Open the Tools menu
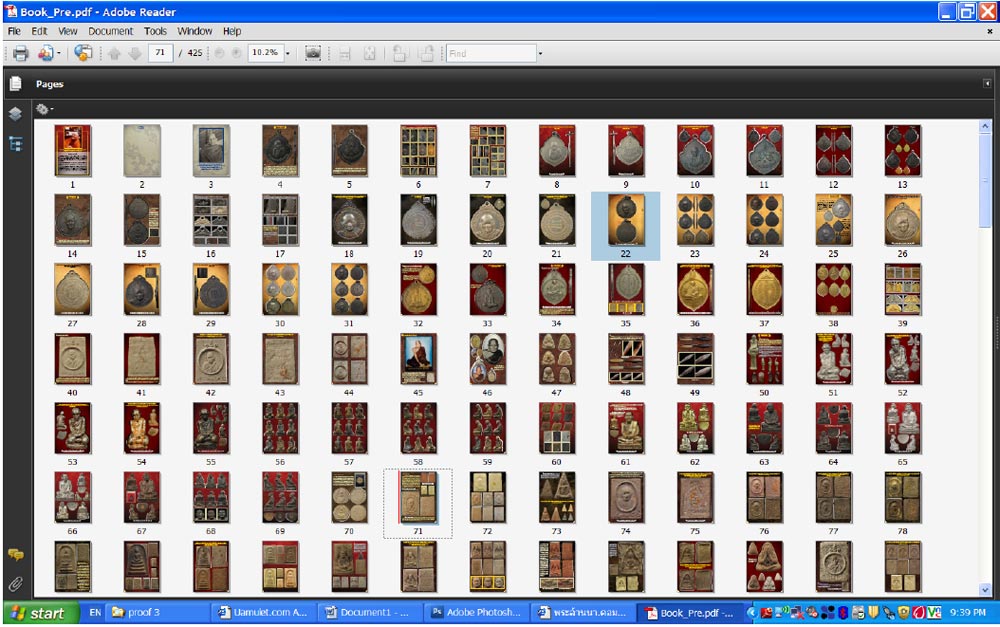1000x627 pixels. [x=155, y=31]
